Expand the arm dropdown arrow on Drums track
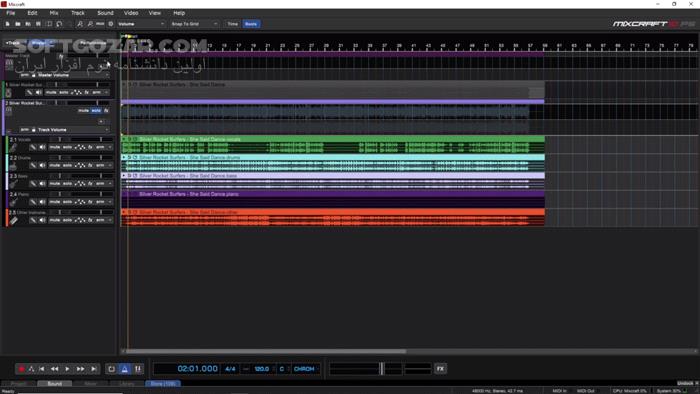 pyautogui.click(x=110, y=166)
